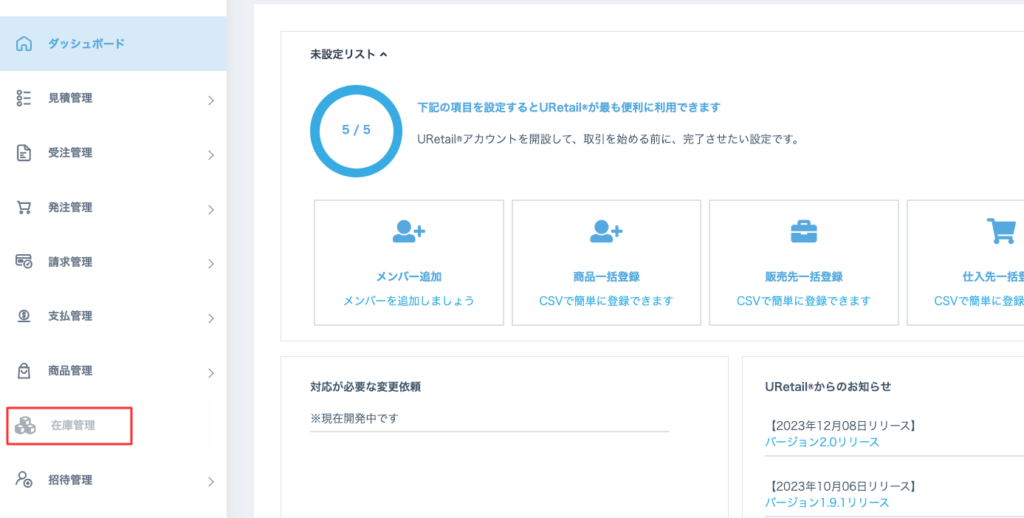
Task: Click the 見積管理 list icon
Action: (x=25, y=98)
